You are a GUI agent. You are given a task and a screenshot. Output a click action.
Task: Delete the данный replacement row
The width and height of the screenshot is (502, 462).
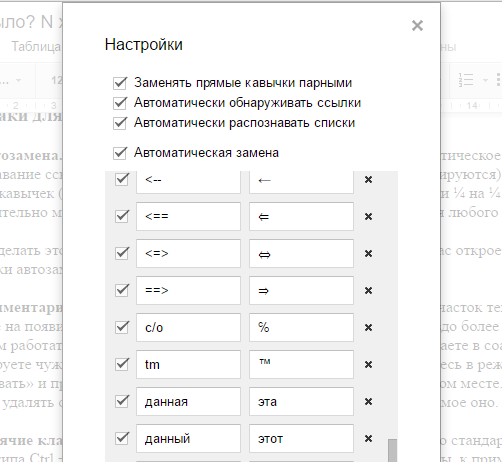(368, 439)
